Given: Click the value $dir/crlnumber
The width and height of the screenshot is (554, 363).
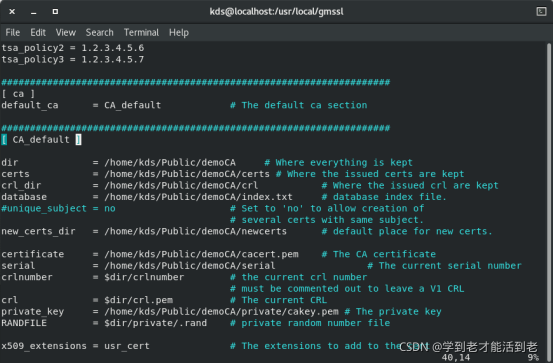Looking at the screenshot, I should pos(144,277).
